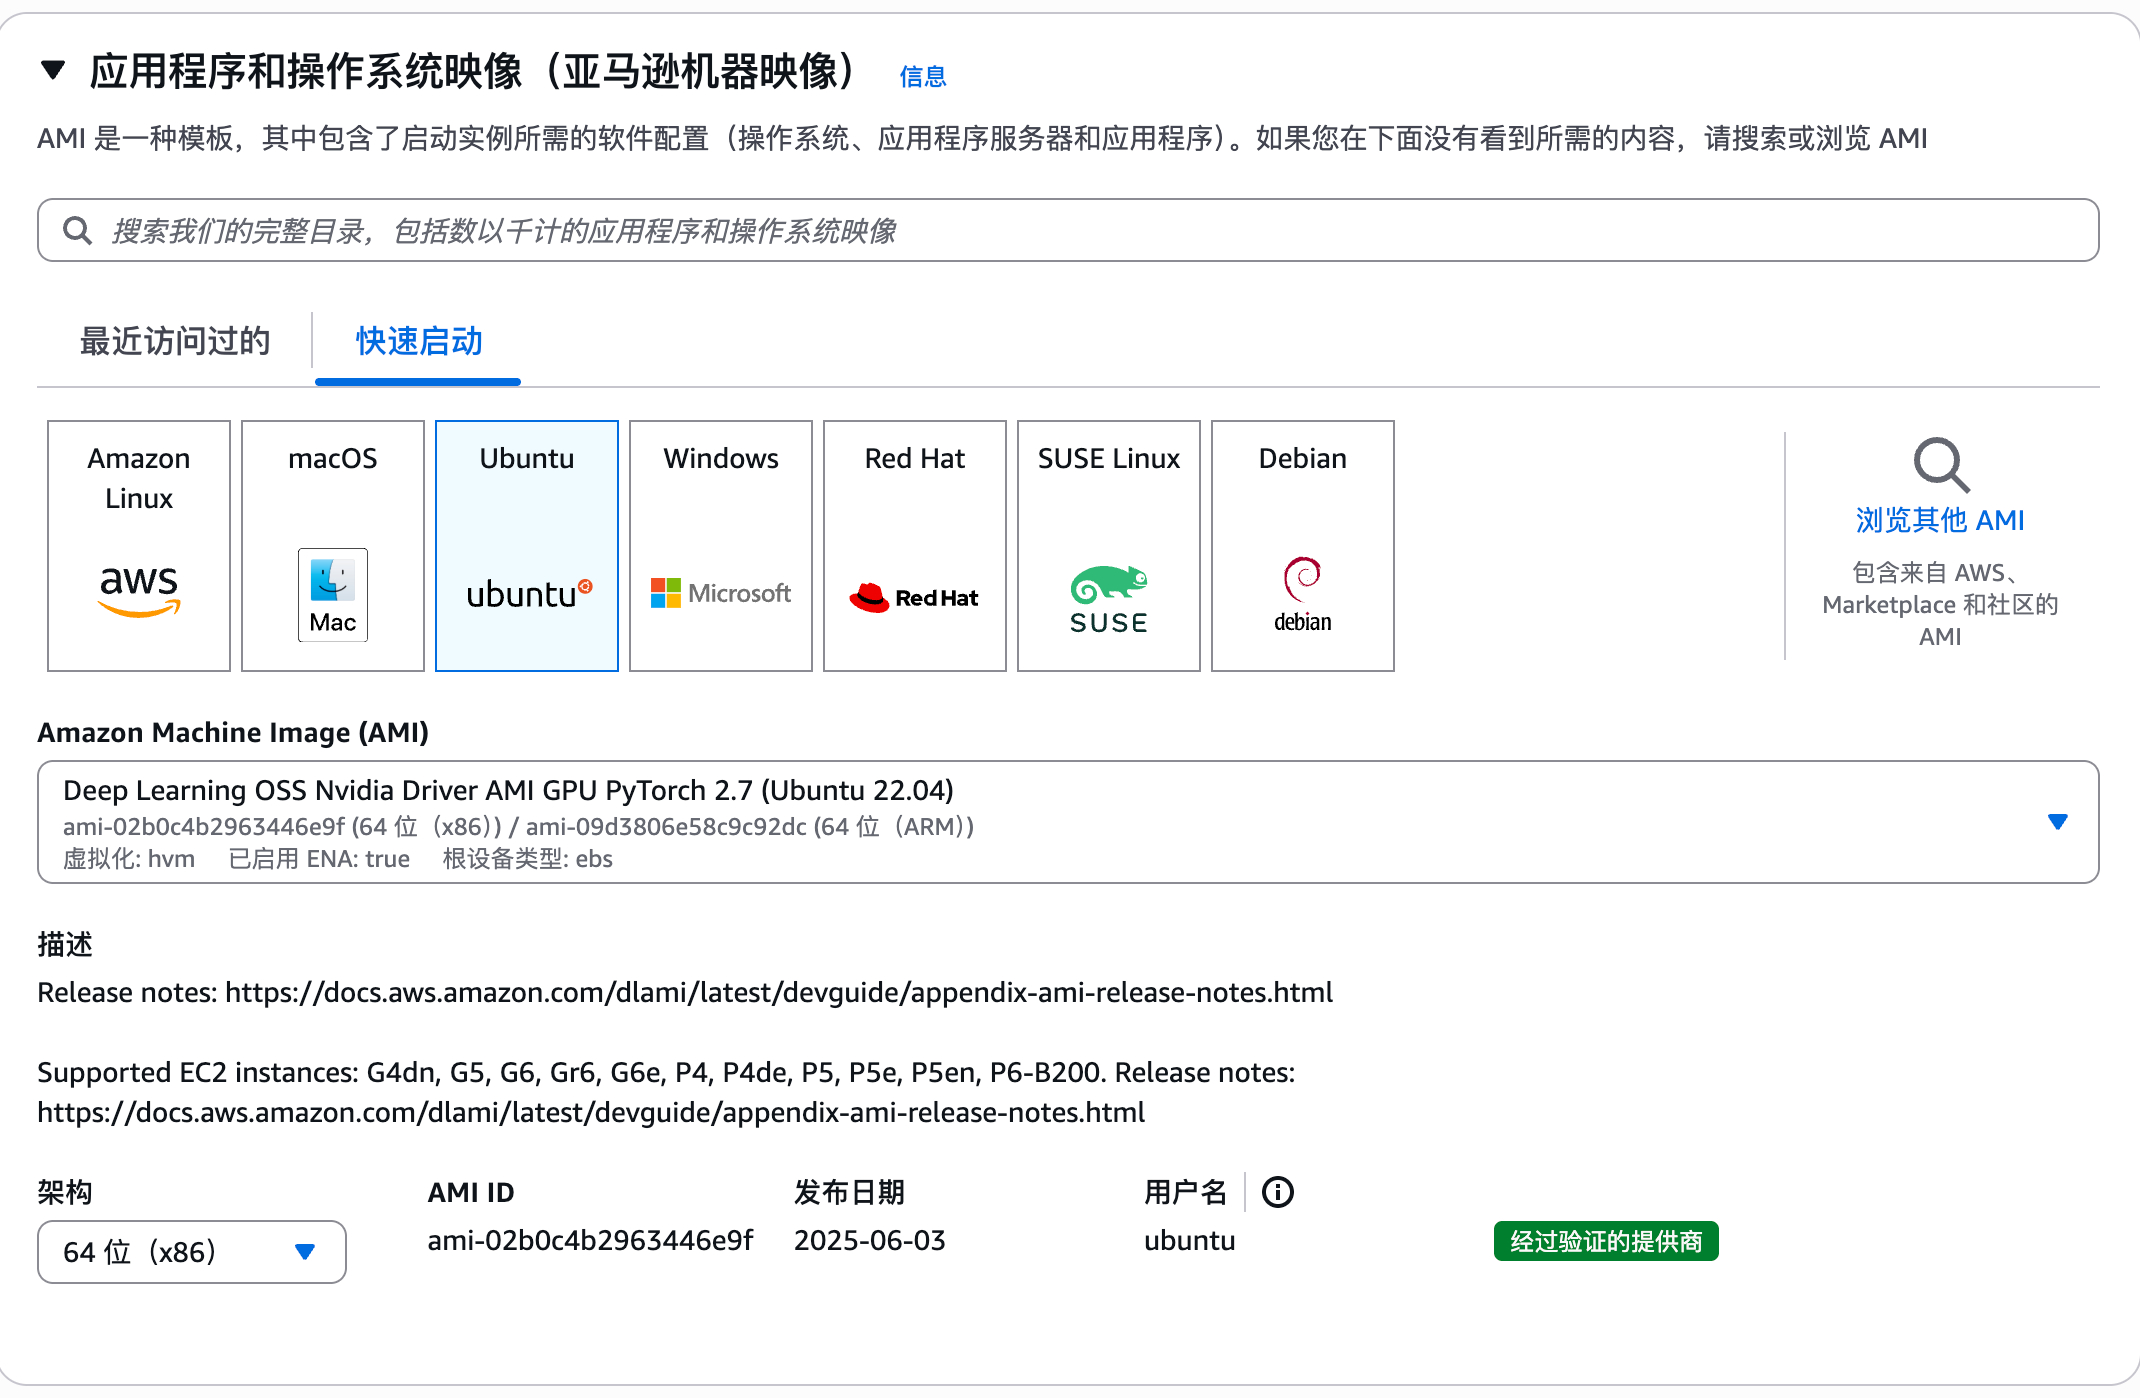This screenshot has height=1398, width=2140.
Task: Click the info icon beside 用户名
Action: [1277, 1192]
